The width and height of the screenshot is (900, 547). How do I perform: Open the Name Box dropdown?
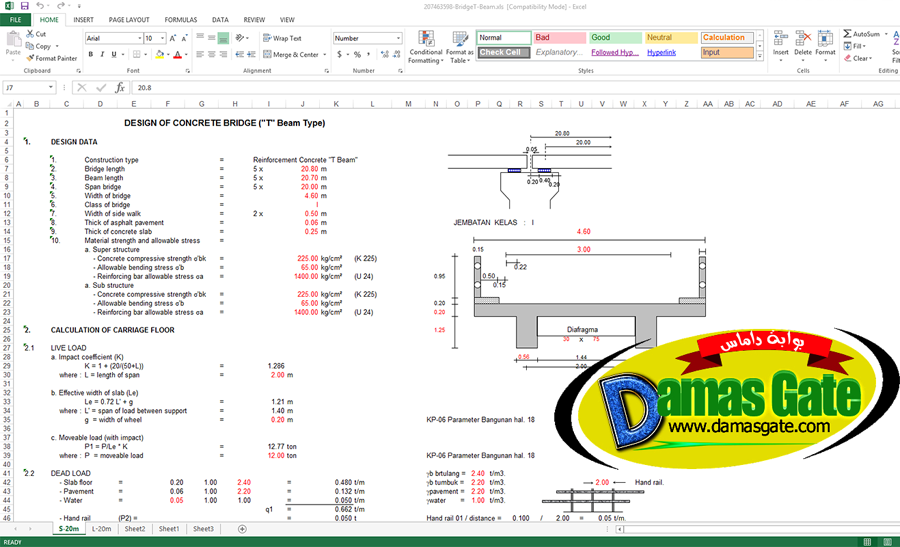51,87
